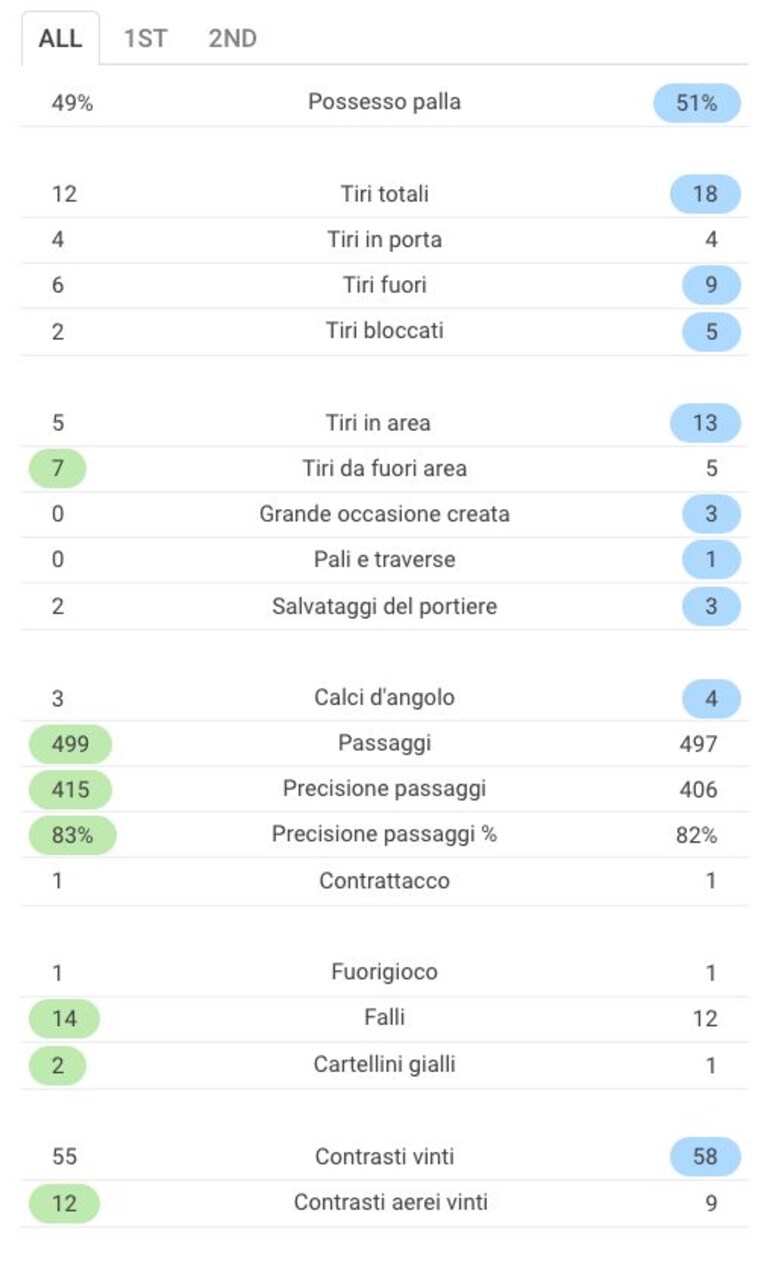Click the 51% possession badge

(697, 103)
